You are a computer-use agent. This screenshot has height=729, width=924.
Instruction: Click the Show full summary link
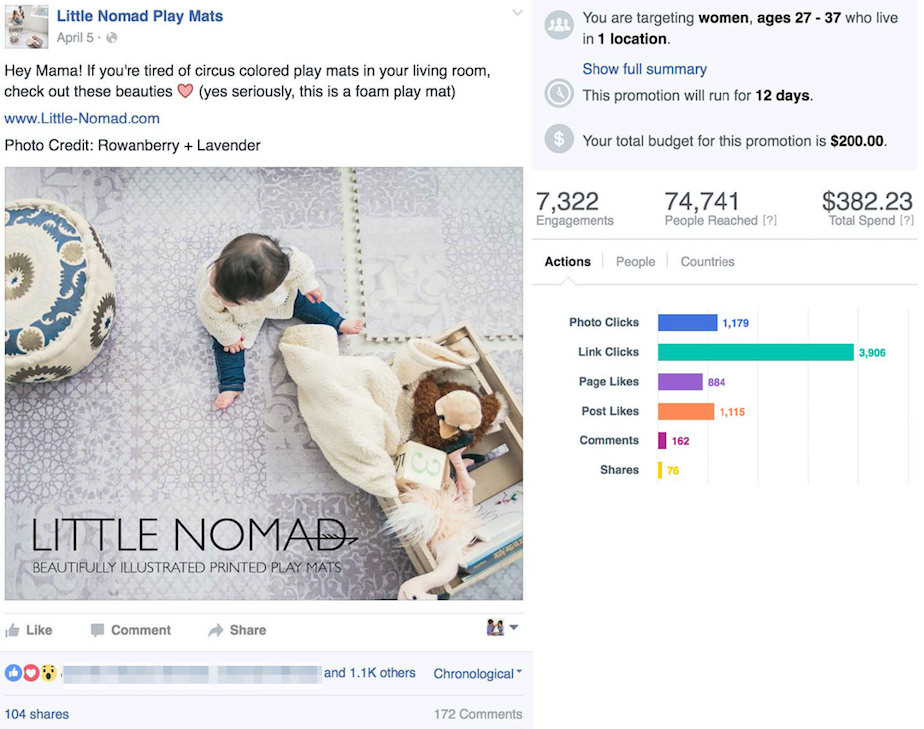644,69
